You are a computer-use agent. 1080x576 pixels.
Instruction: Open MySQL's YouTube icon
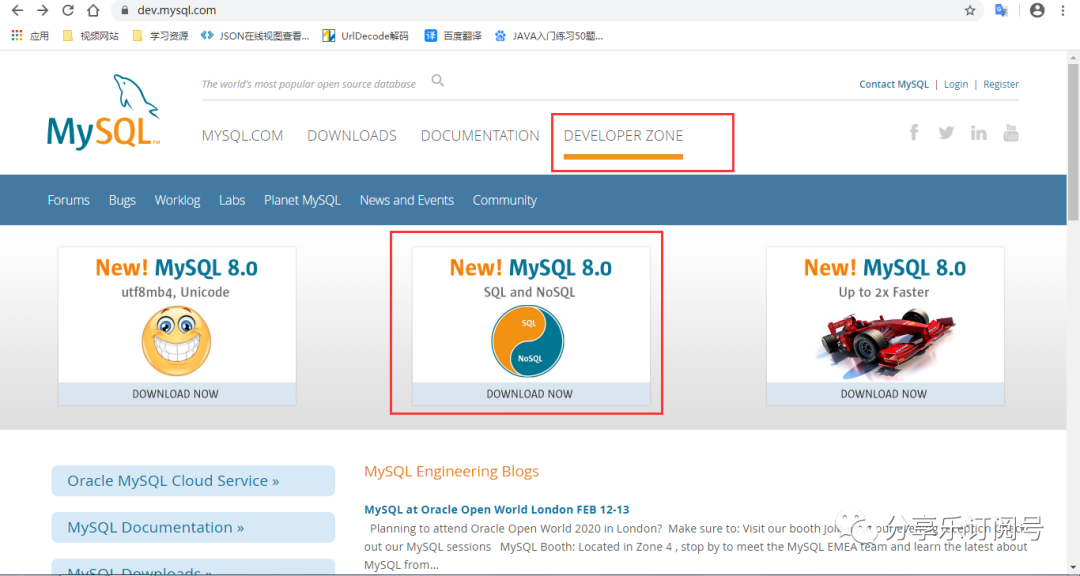click(x=1010, y=132)
